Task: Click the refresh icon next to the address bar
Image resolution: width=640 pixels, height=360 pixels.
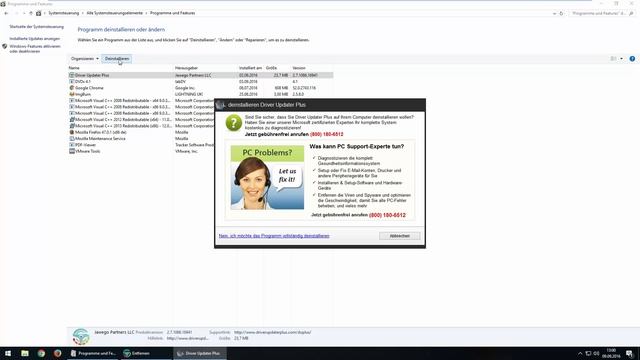Action: tap(561, 13)
